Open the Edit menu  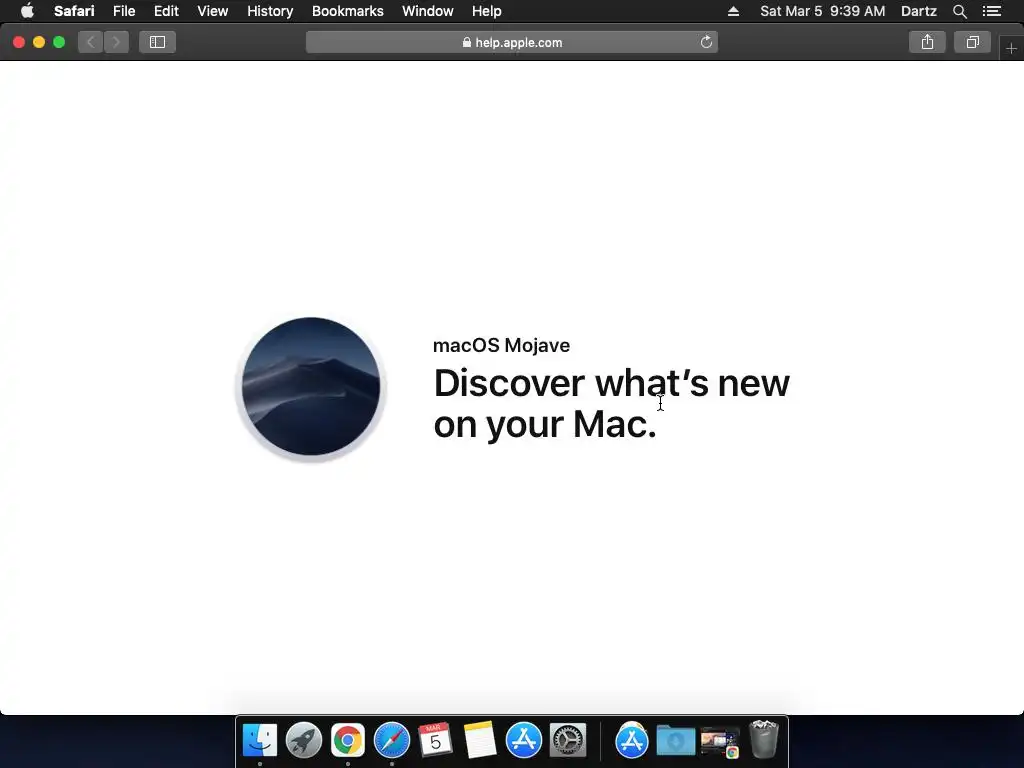point(166,11)
